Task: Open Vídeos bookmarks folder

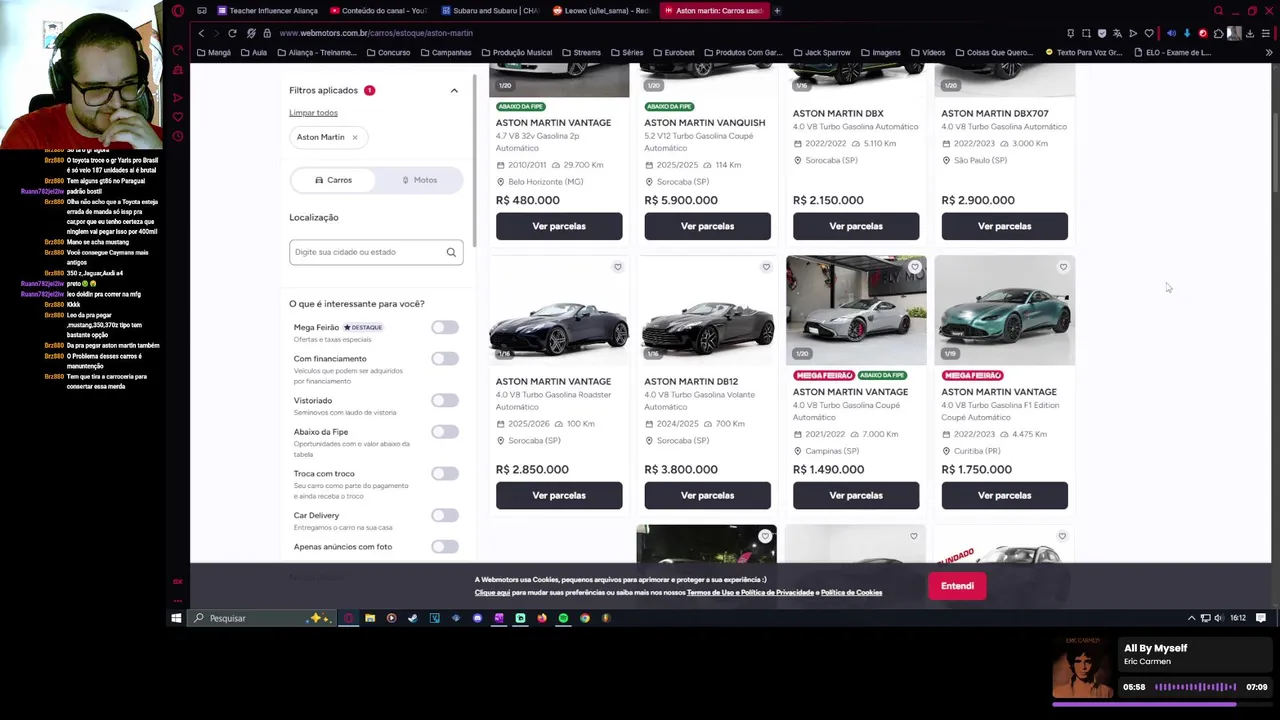Action: coord(928,52)
